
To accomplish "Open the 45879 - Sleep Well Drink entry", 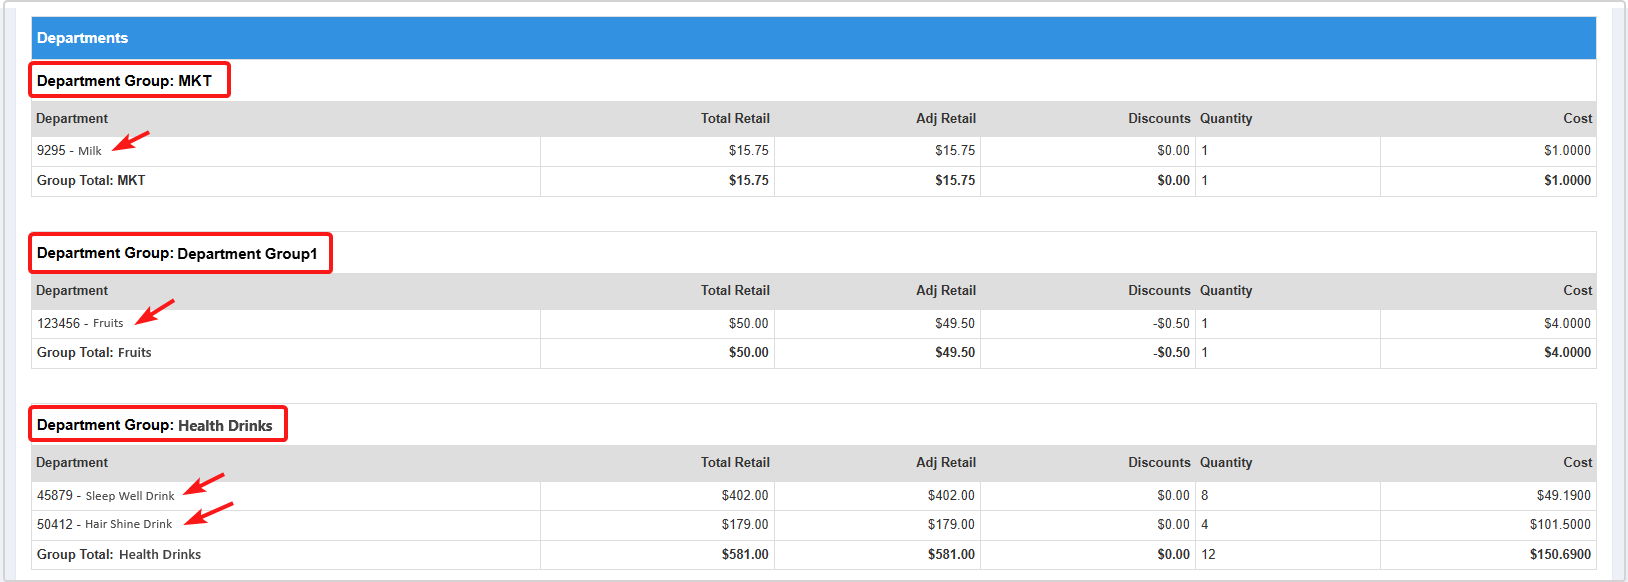I will [105, 496].
